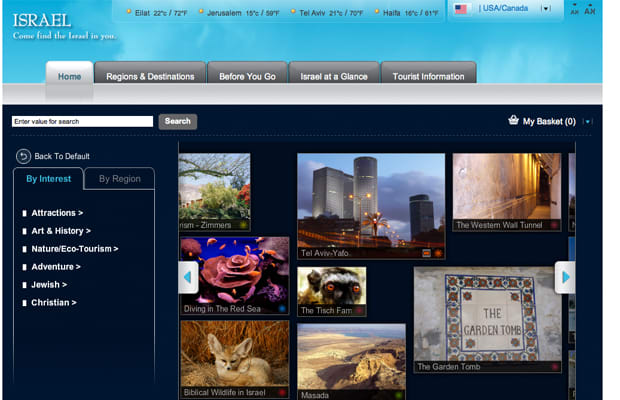
Task: Open The Garden Tomb thumbnail
Action: tap(488, 319)
